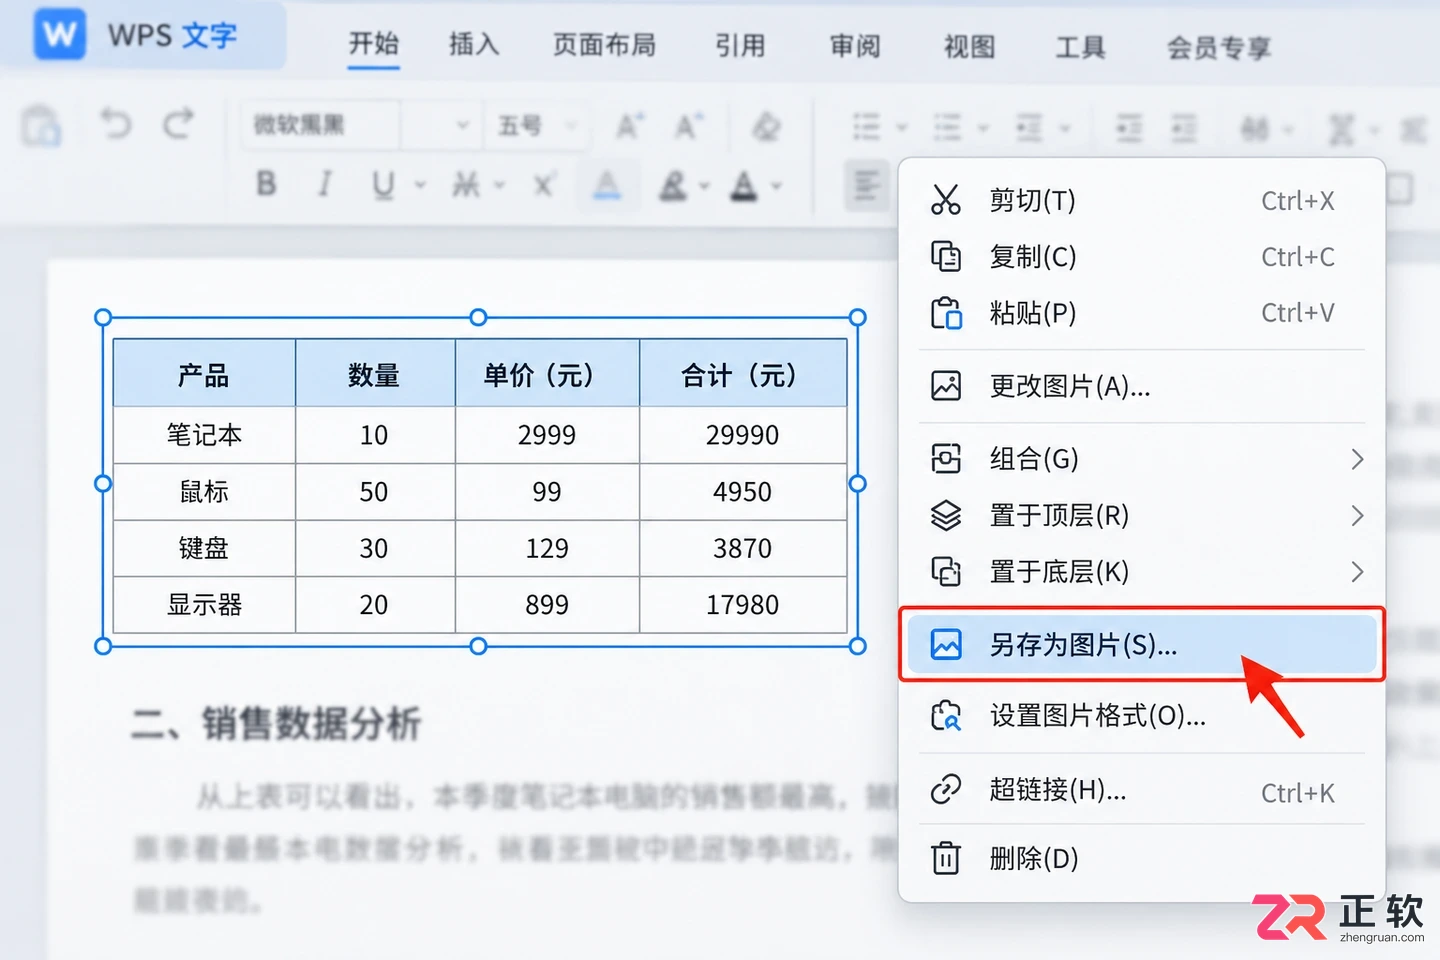Click the increase font size icon

629,126
